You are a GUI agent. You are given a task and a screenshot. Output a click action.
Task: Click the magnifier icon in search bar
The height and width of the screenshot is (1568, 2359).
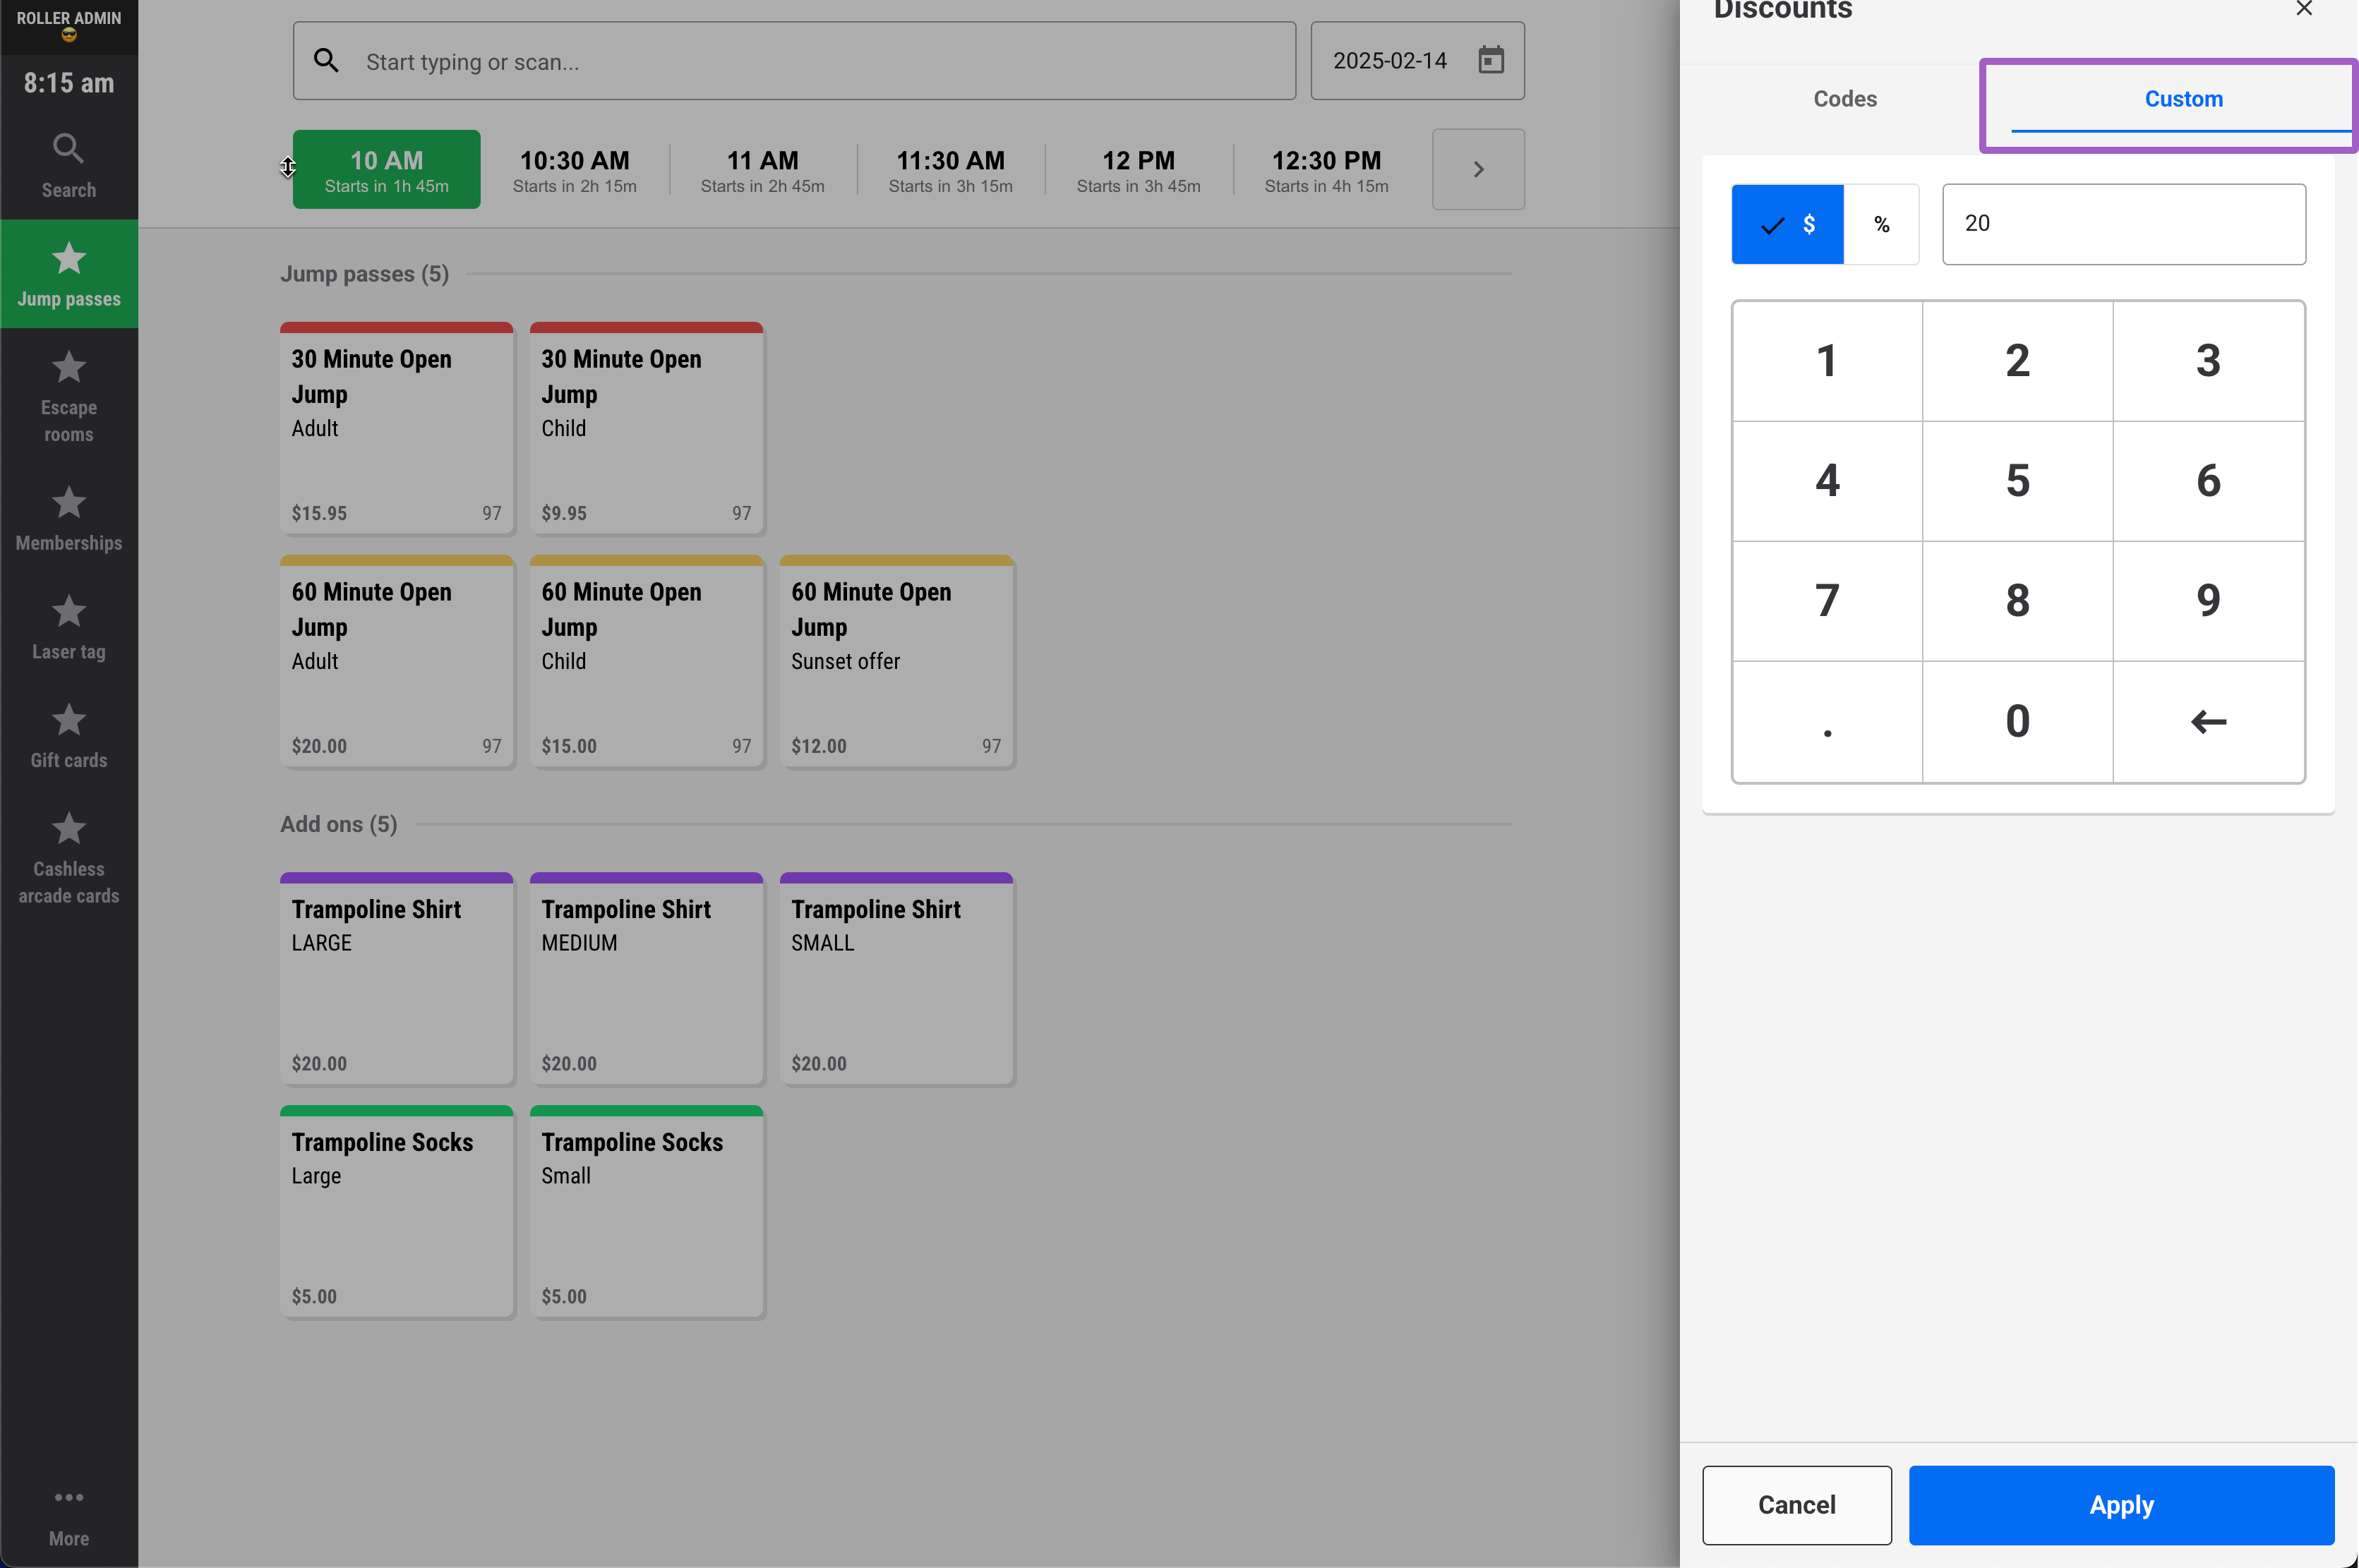326,60
